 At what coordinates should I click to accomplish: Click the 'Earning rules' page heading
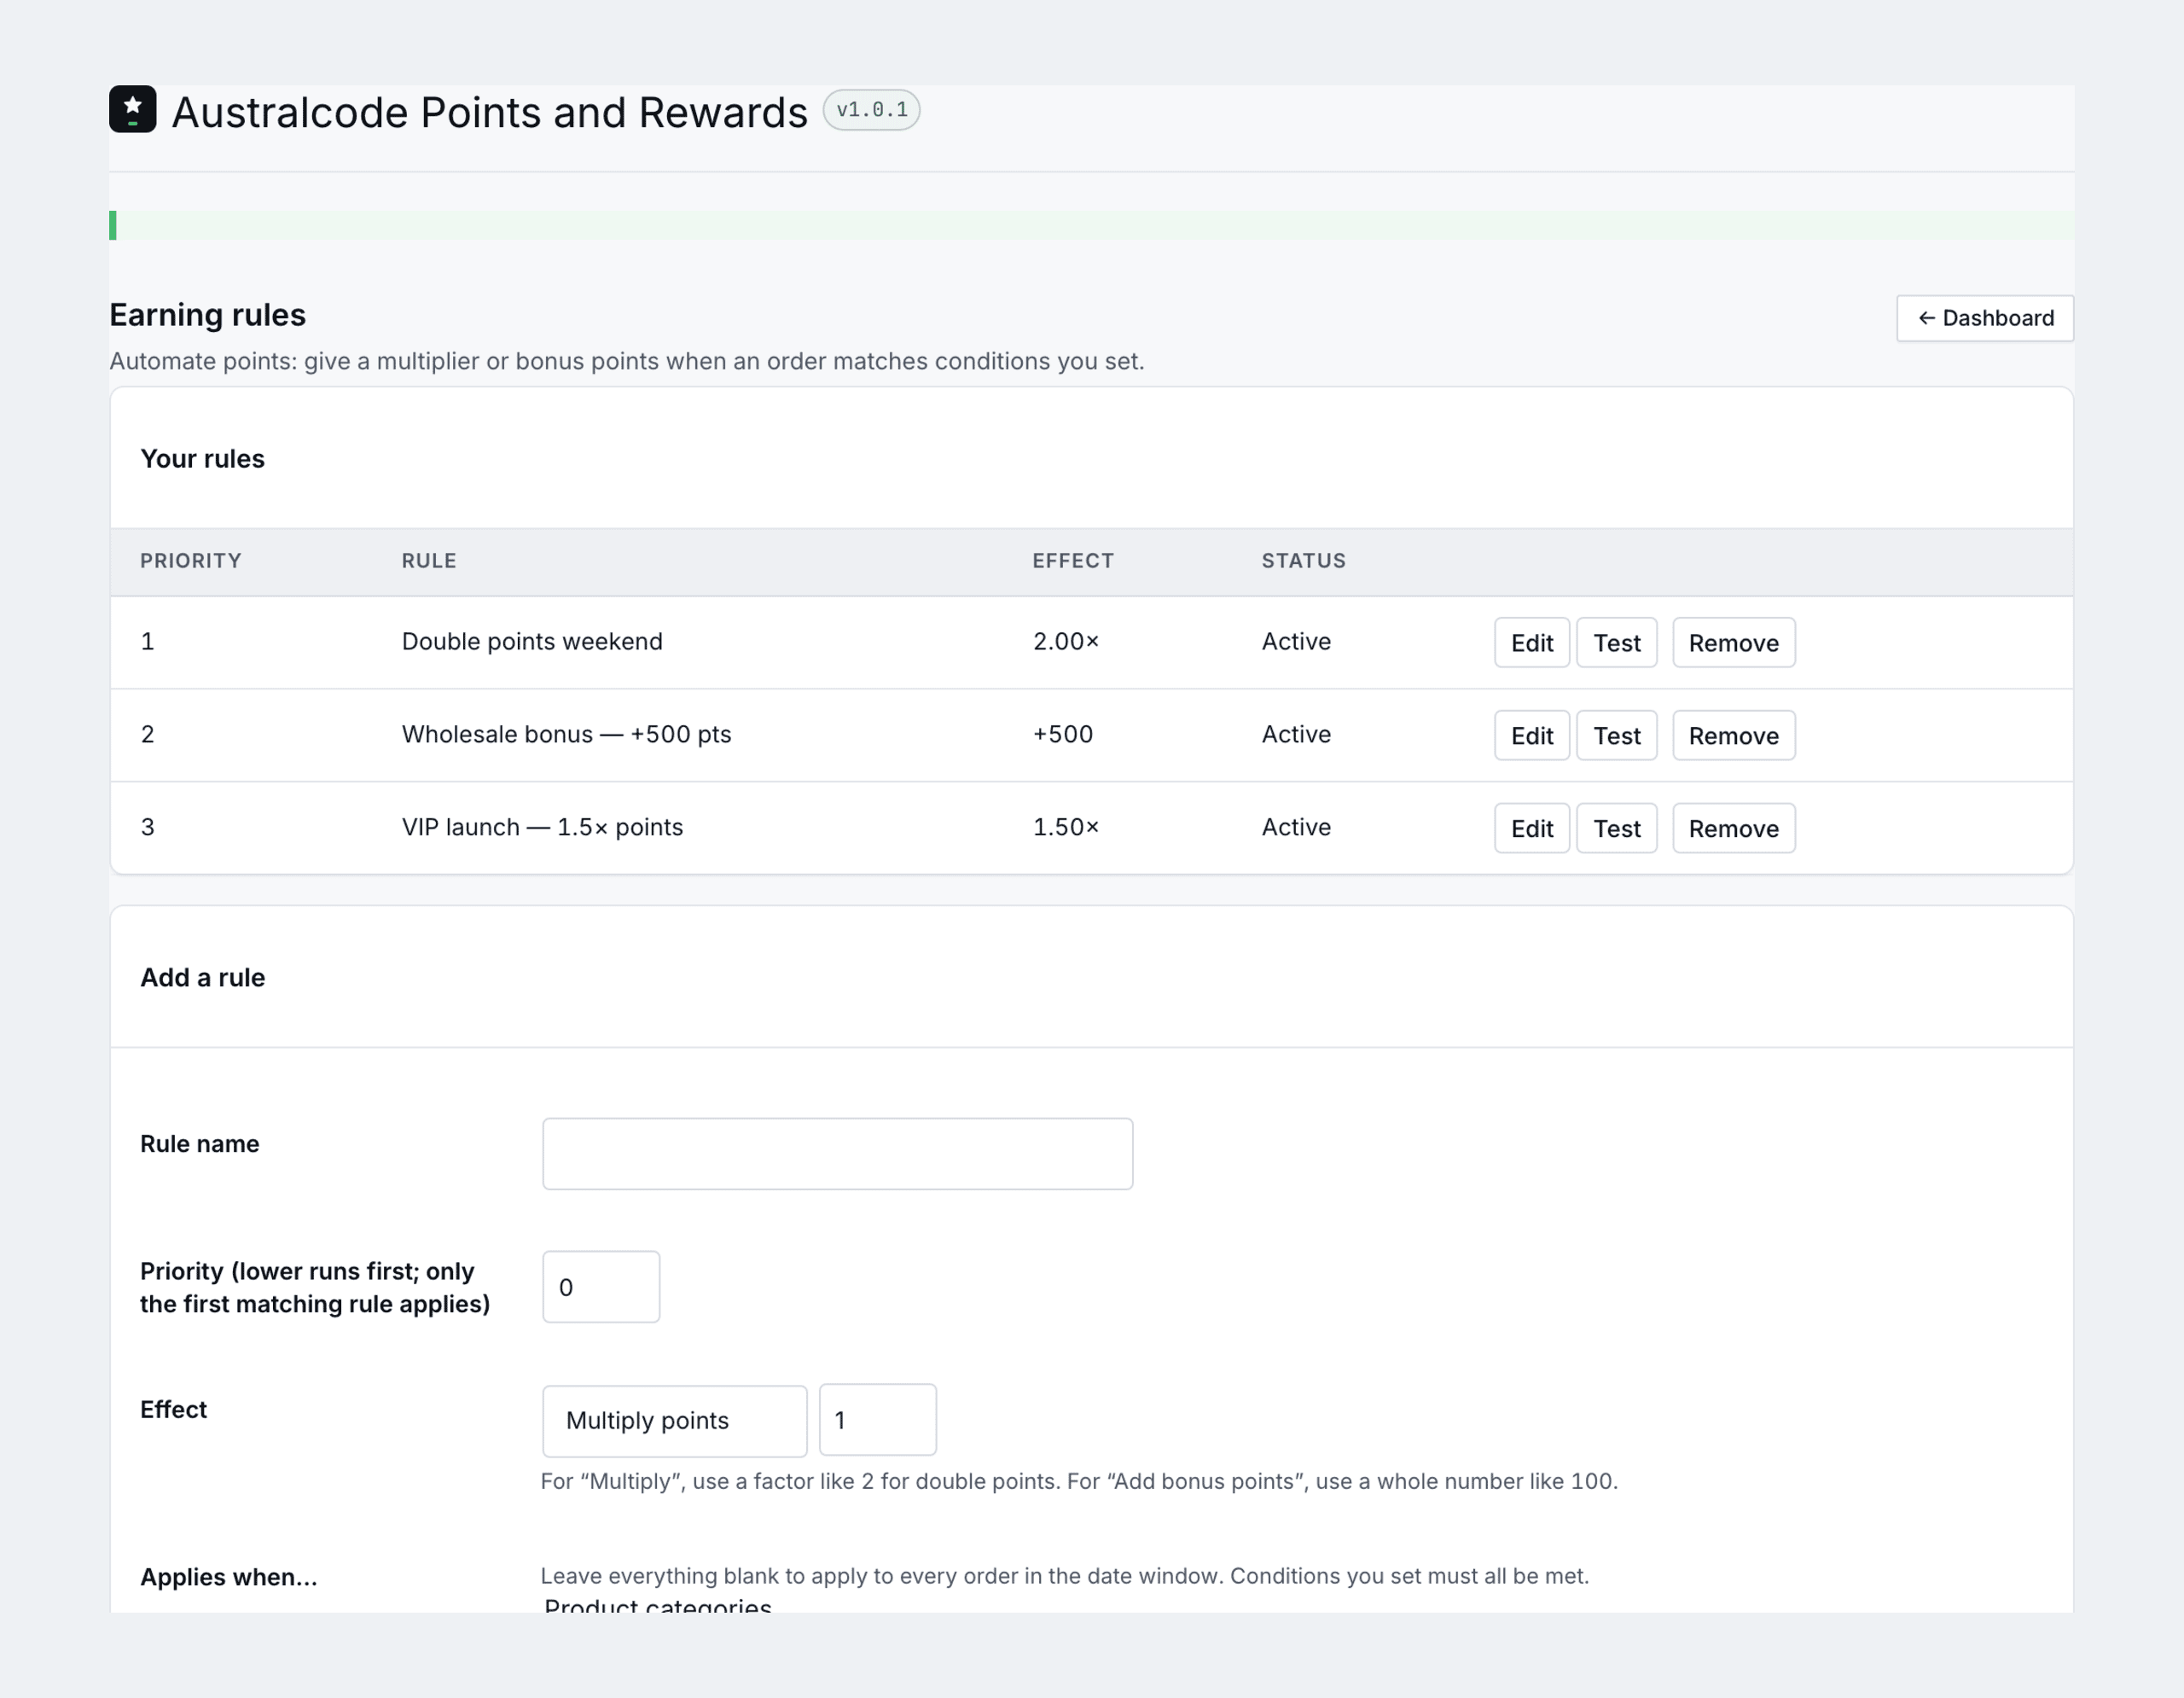pyautogui.click(x=207, y=314)
